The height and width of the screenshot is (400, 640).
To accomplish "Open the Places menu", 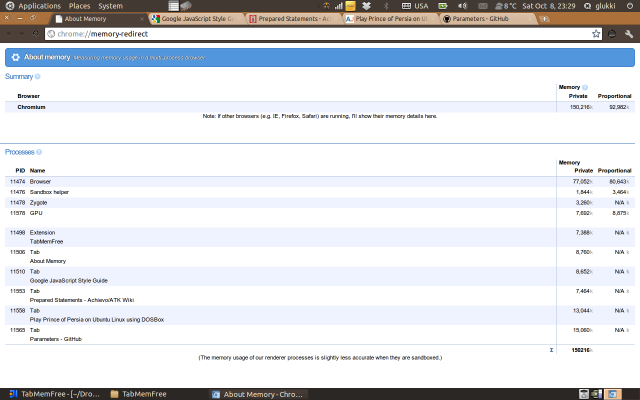I will pos(79,6).
